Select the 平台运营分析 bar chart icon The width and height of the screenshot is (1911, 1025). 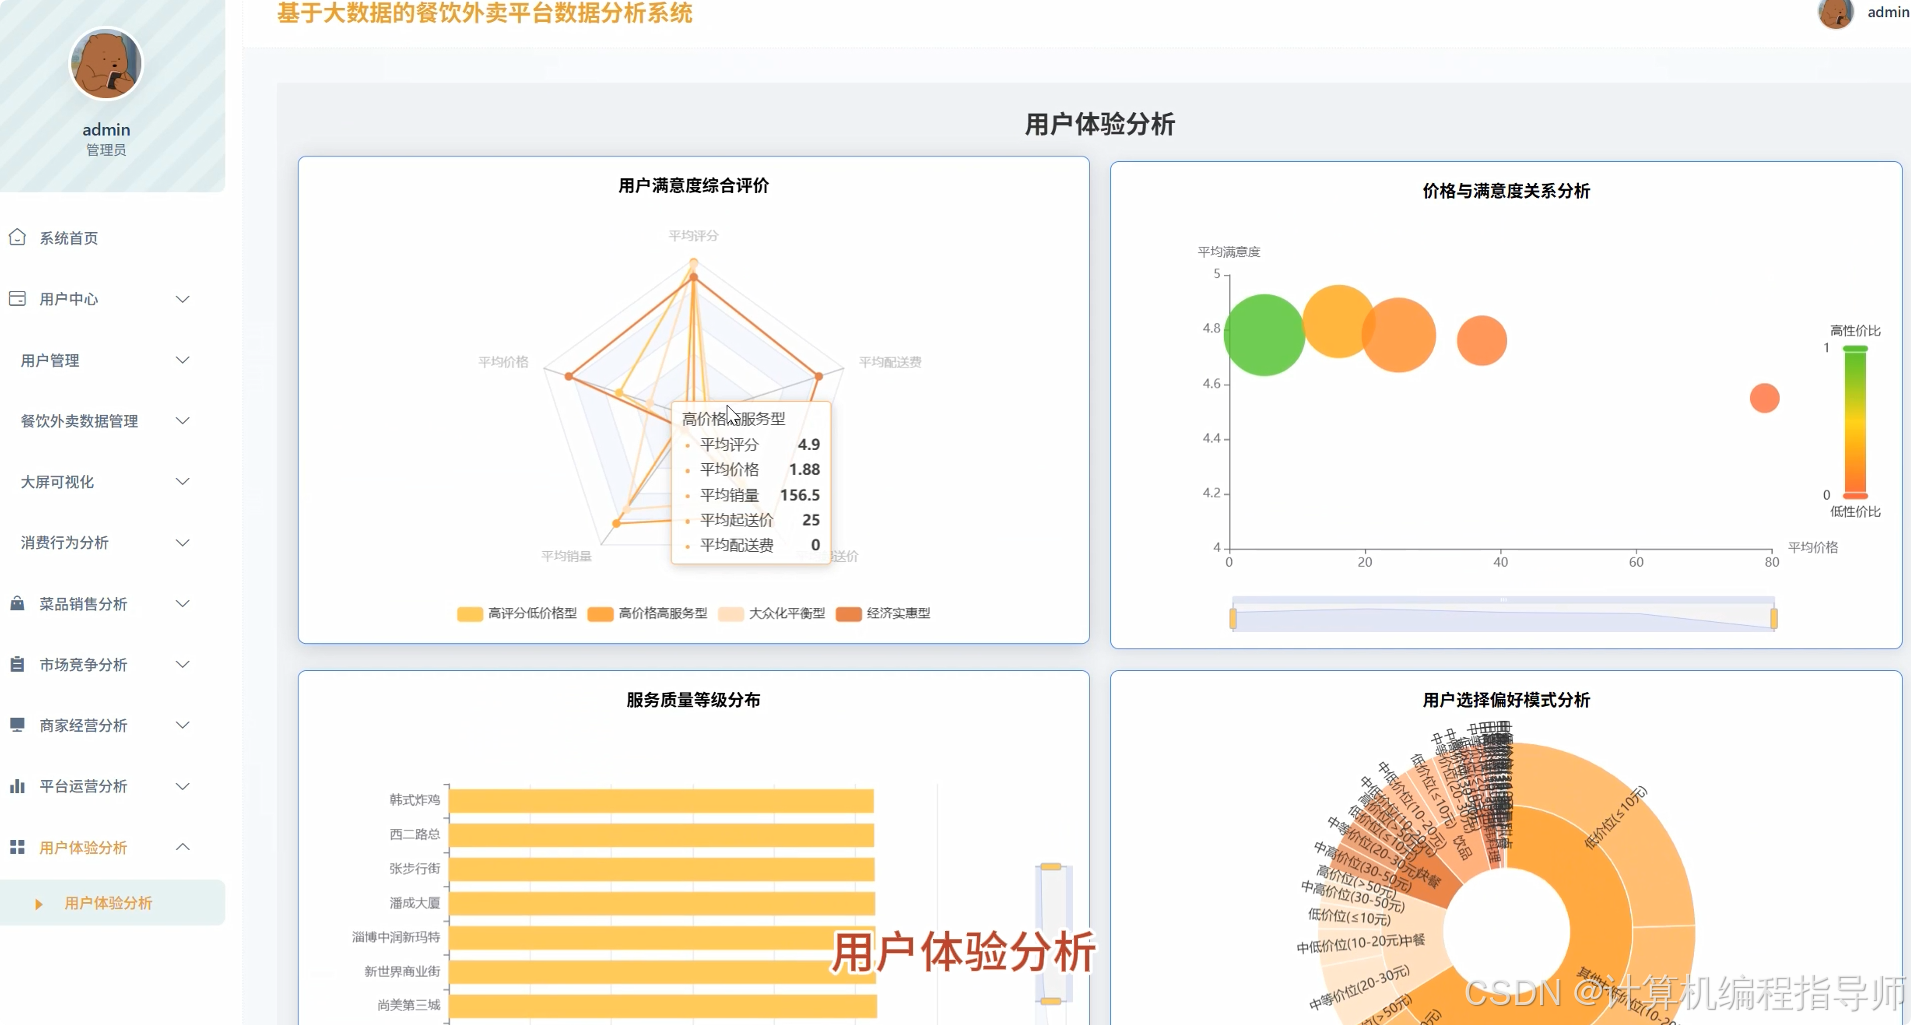[x=16, y=786]
